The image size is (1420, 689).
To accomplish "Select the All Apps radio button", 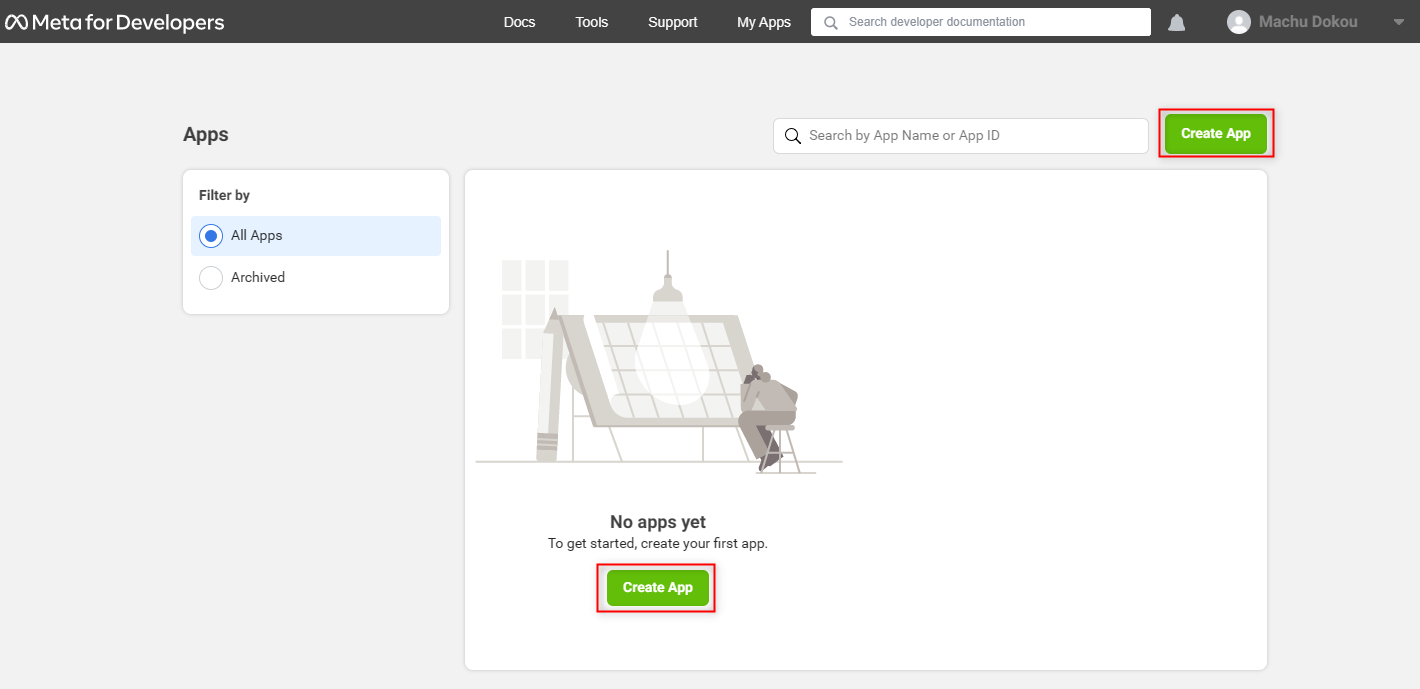I will tap(211, 236).
